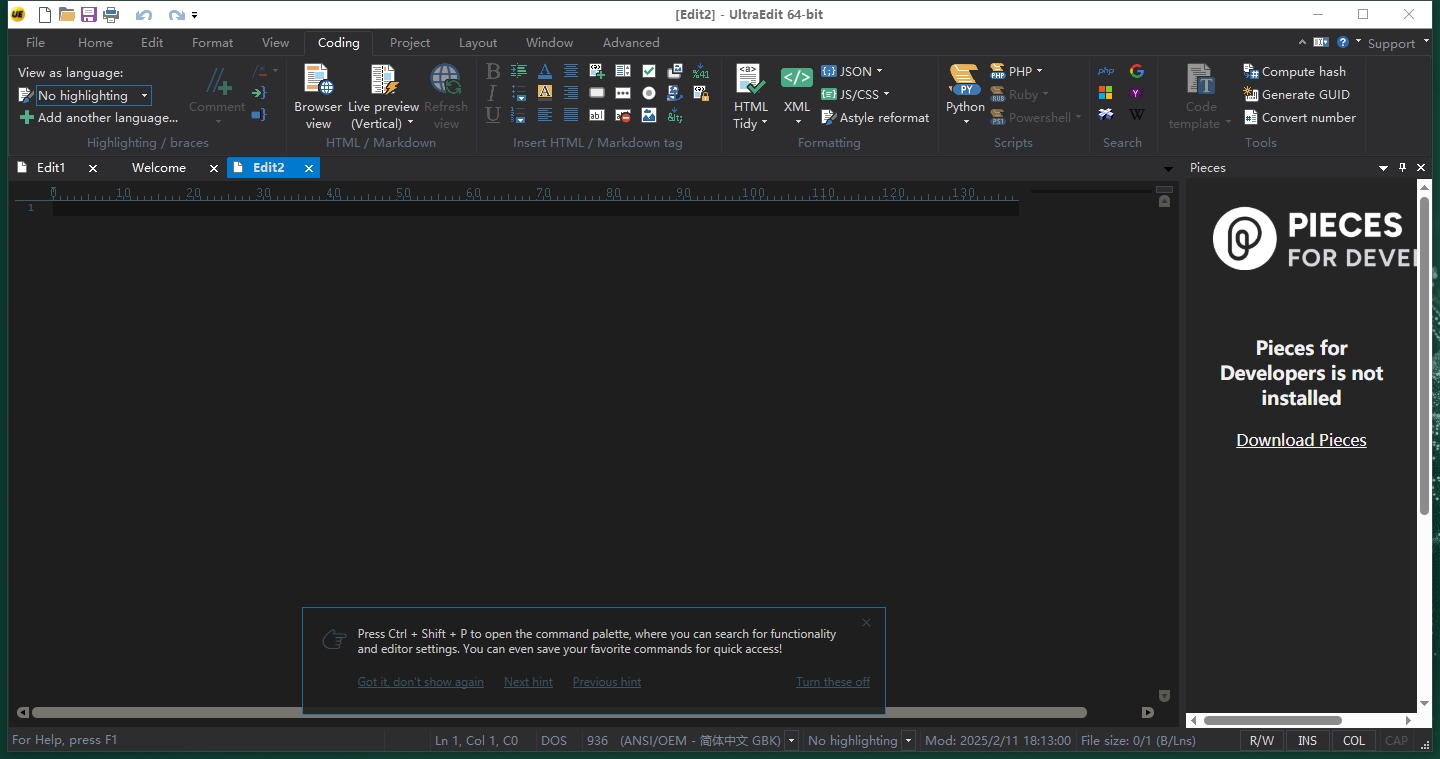Click the XML formatting icon

797,78
